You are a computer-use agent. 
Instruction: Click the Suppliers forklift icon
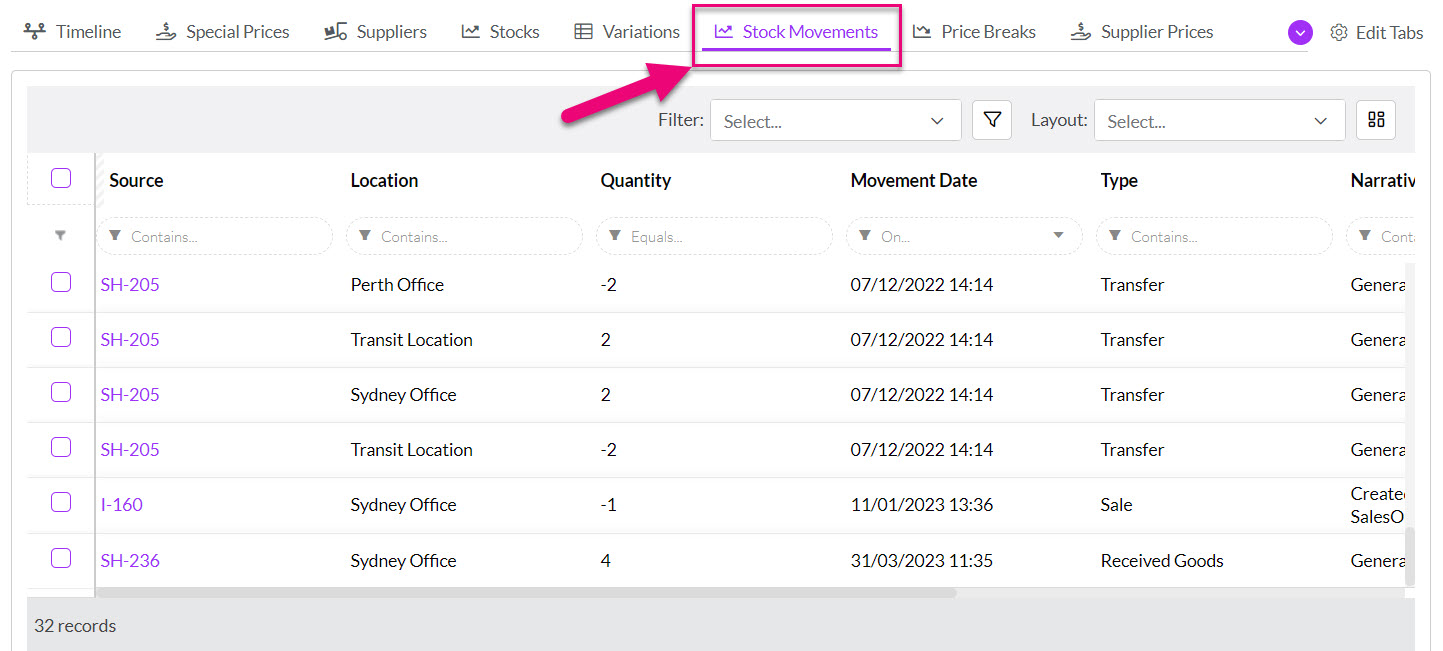coord(336,32)
